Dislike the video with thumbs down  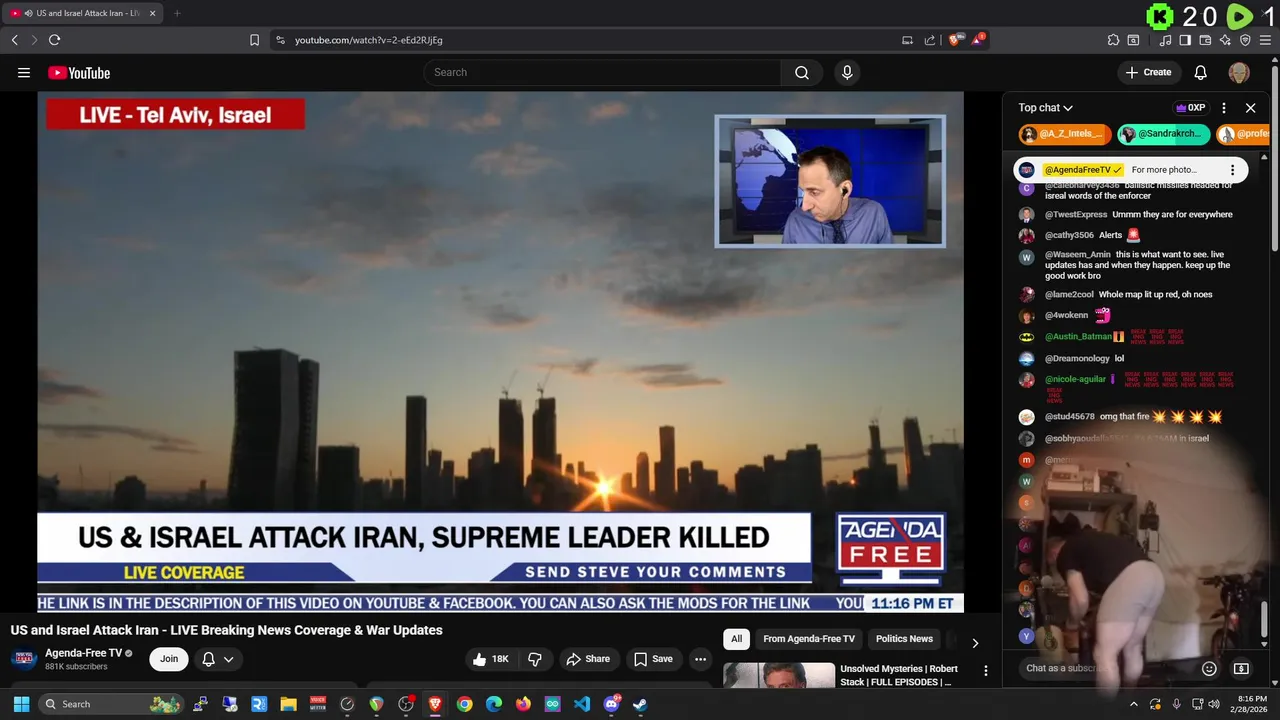pos(535,659)
